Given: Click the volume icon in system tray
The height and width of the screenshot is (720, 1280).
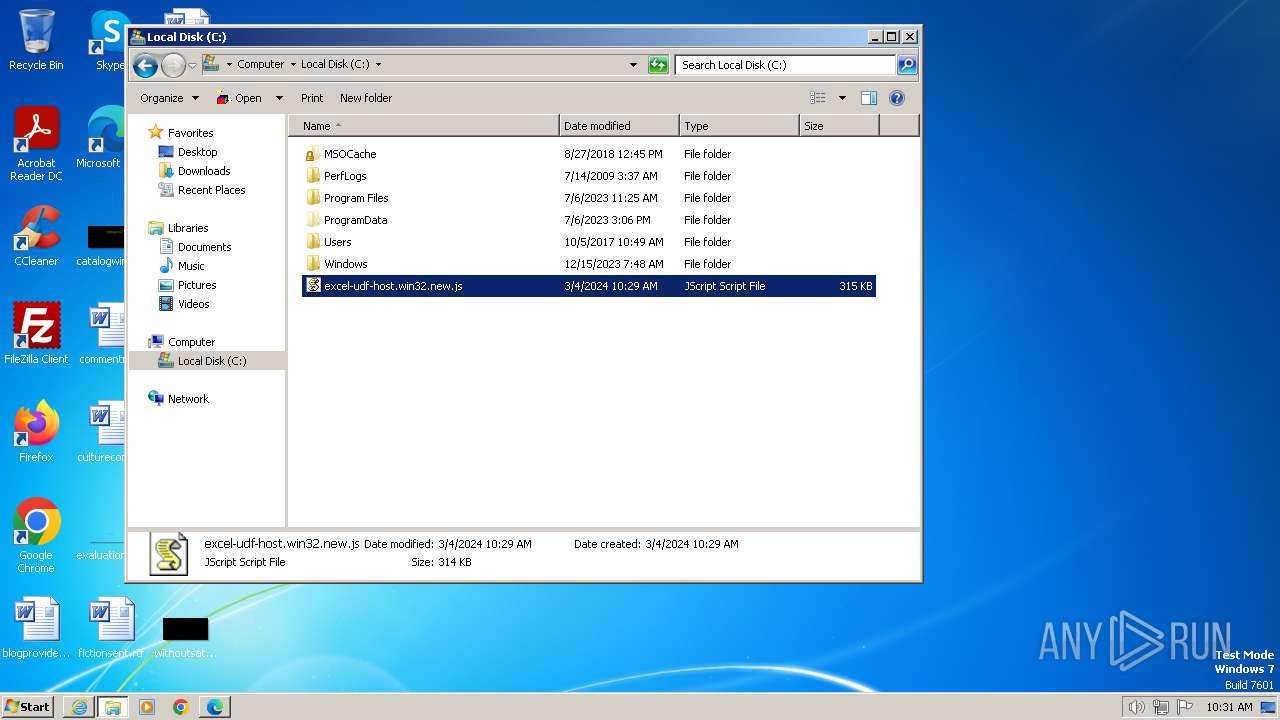Looking at the screenshot, I should (x=1136, y=707).
